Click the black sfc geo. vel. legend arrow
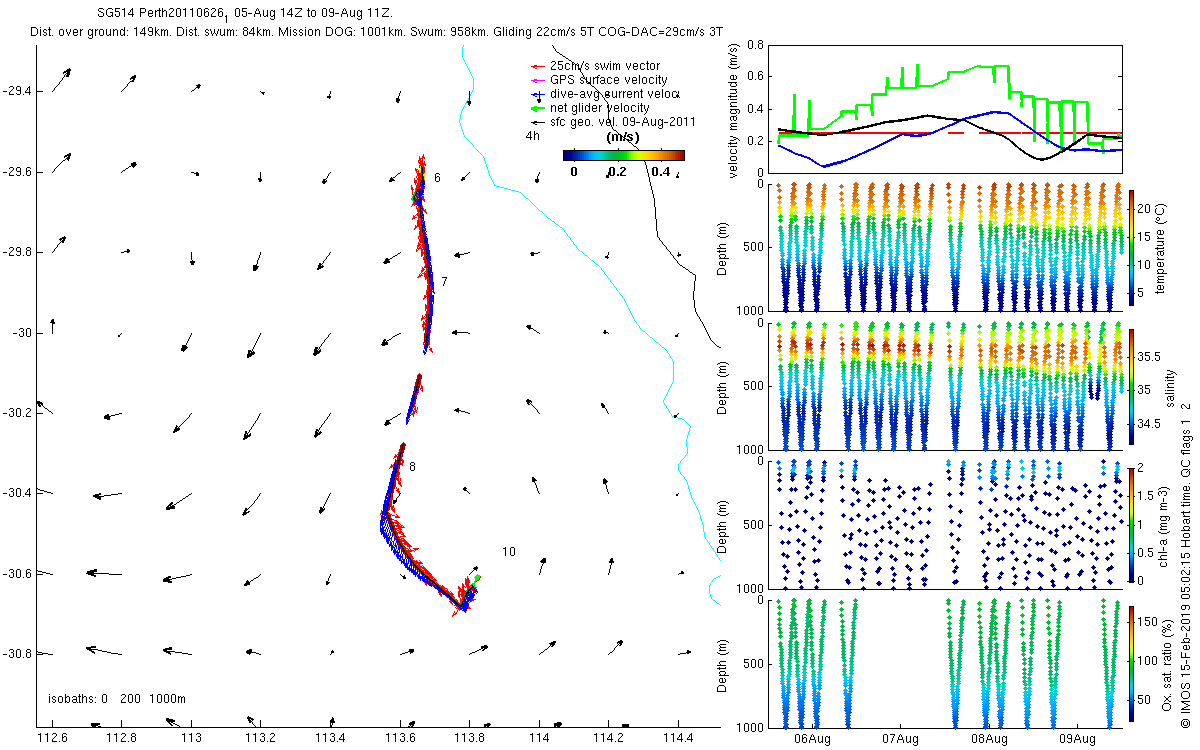Screen dimensions: 1200x750 (538, 122)
